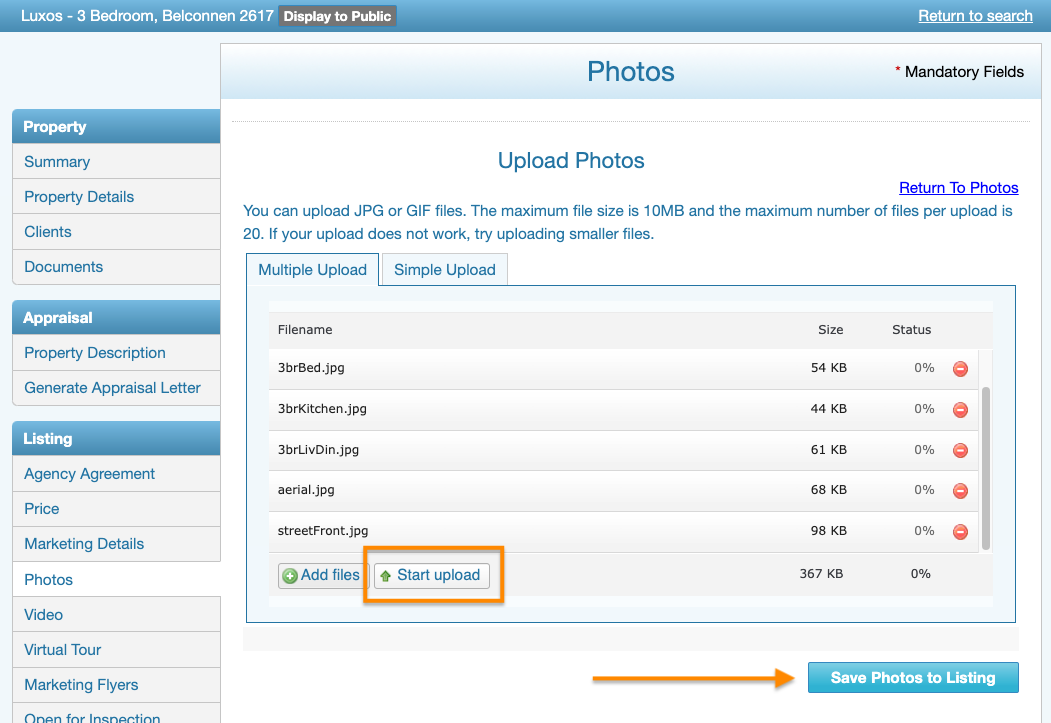1051x723 pixels.
Task: Open Property Details in the sidebar
Action: 79,197
